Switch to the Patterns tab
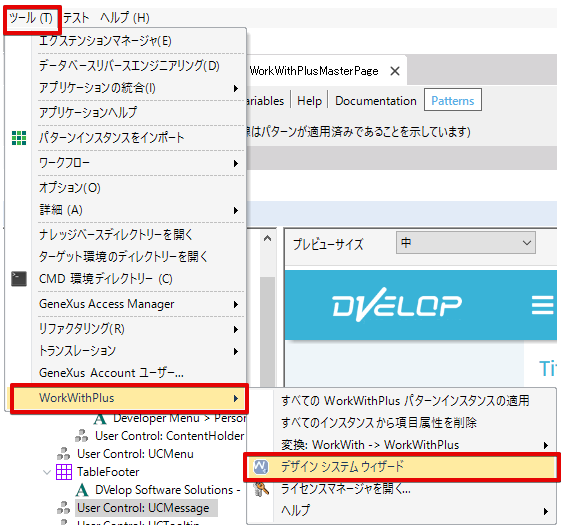 453,100
